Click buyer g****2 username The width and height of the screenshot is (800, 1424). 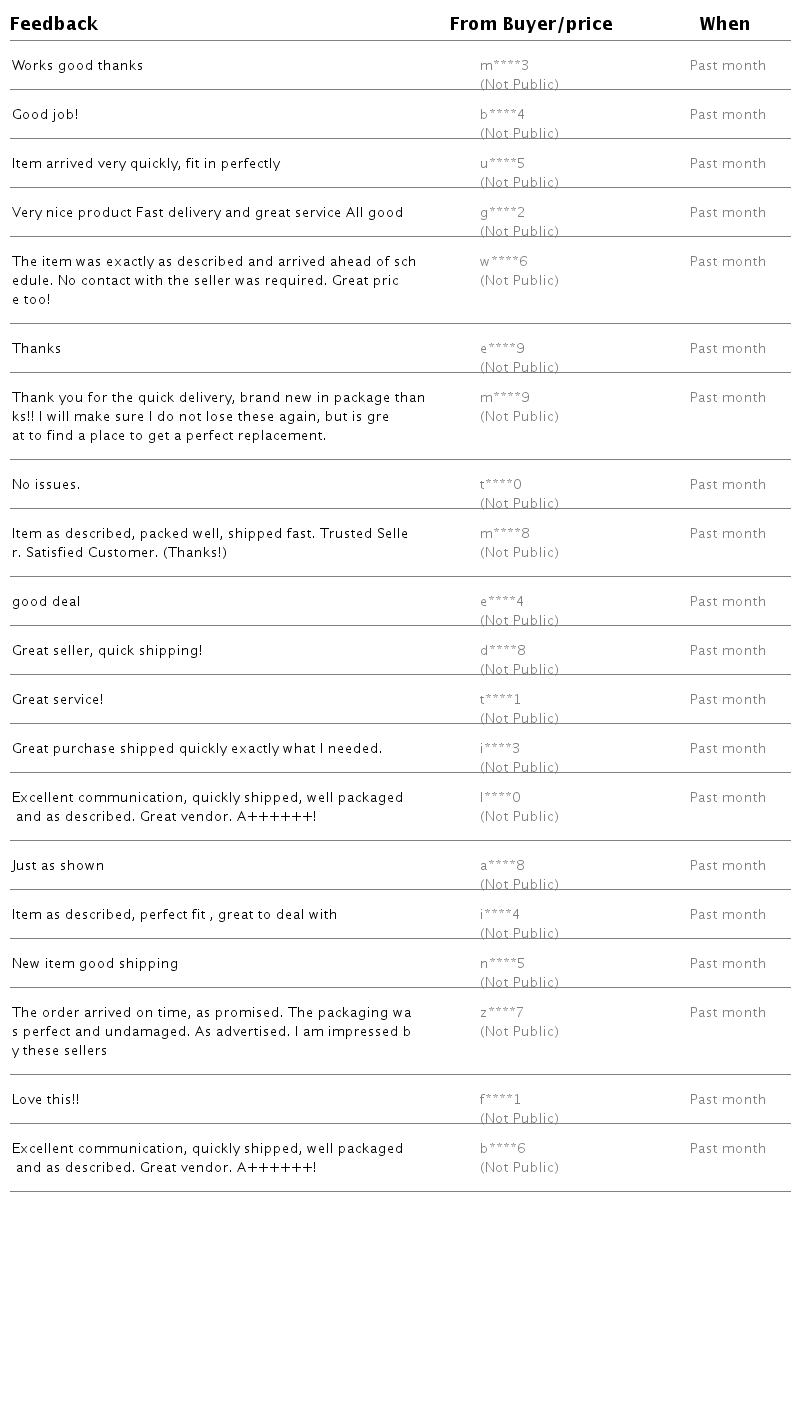(x=502, y=213)
